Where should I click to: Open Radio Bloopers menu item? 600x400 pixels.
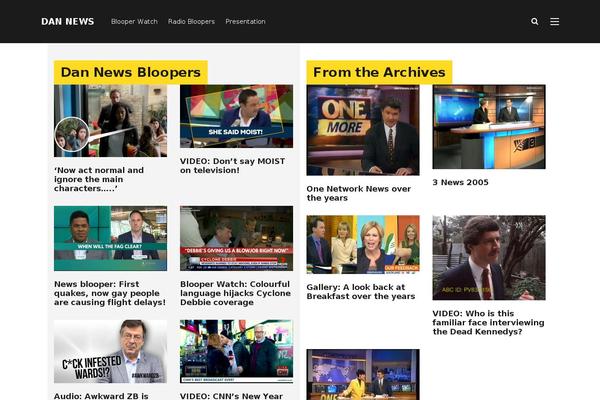click(x=191, y=21)
